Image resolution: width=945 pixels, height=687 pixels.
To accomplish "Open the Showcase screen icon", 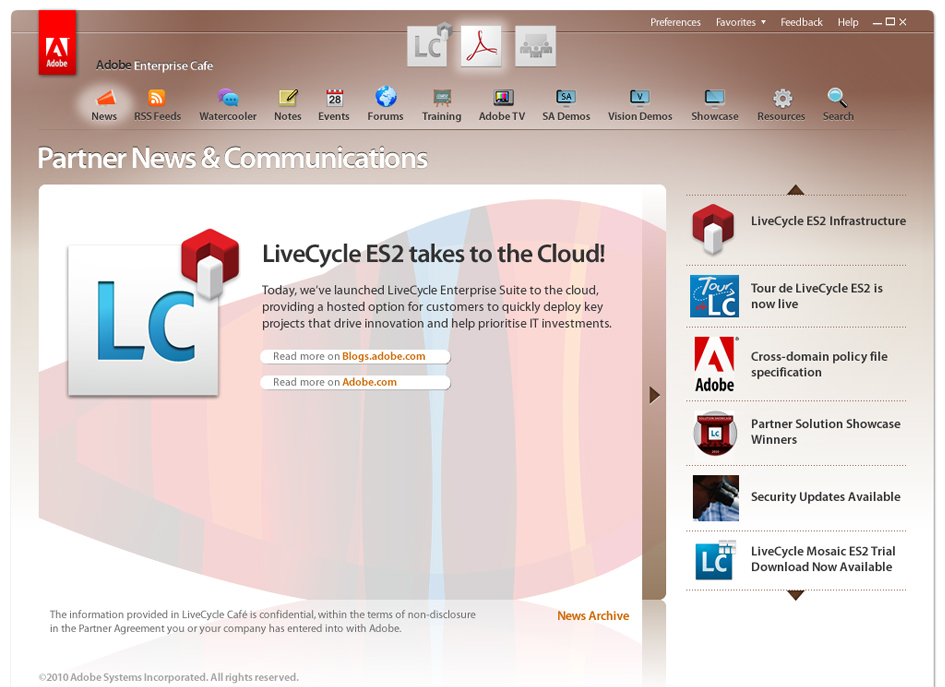I will click(715, 98).
